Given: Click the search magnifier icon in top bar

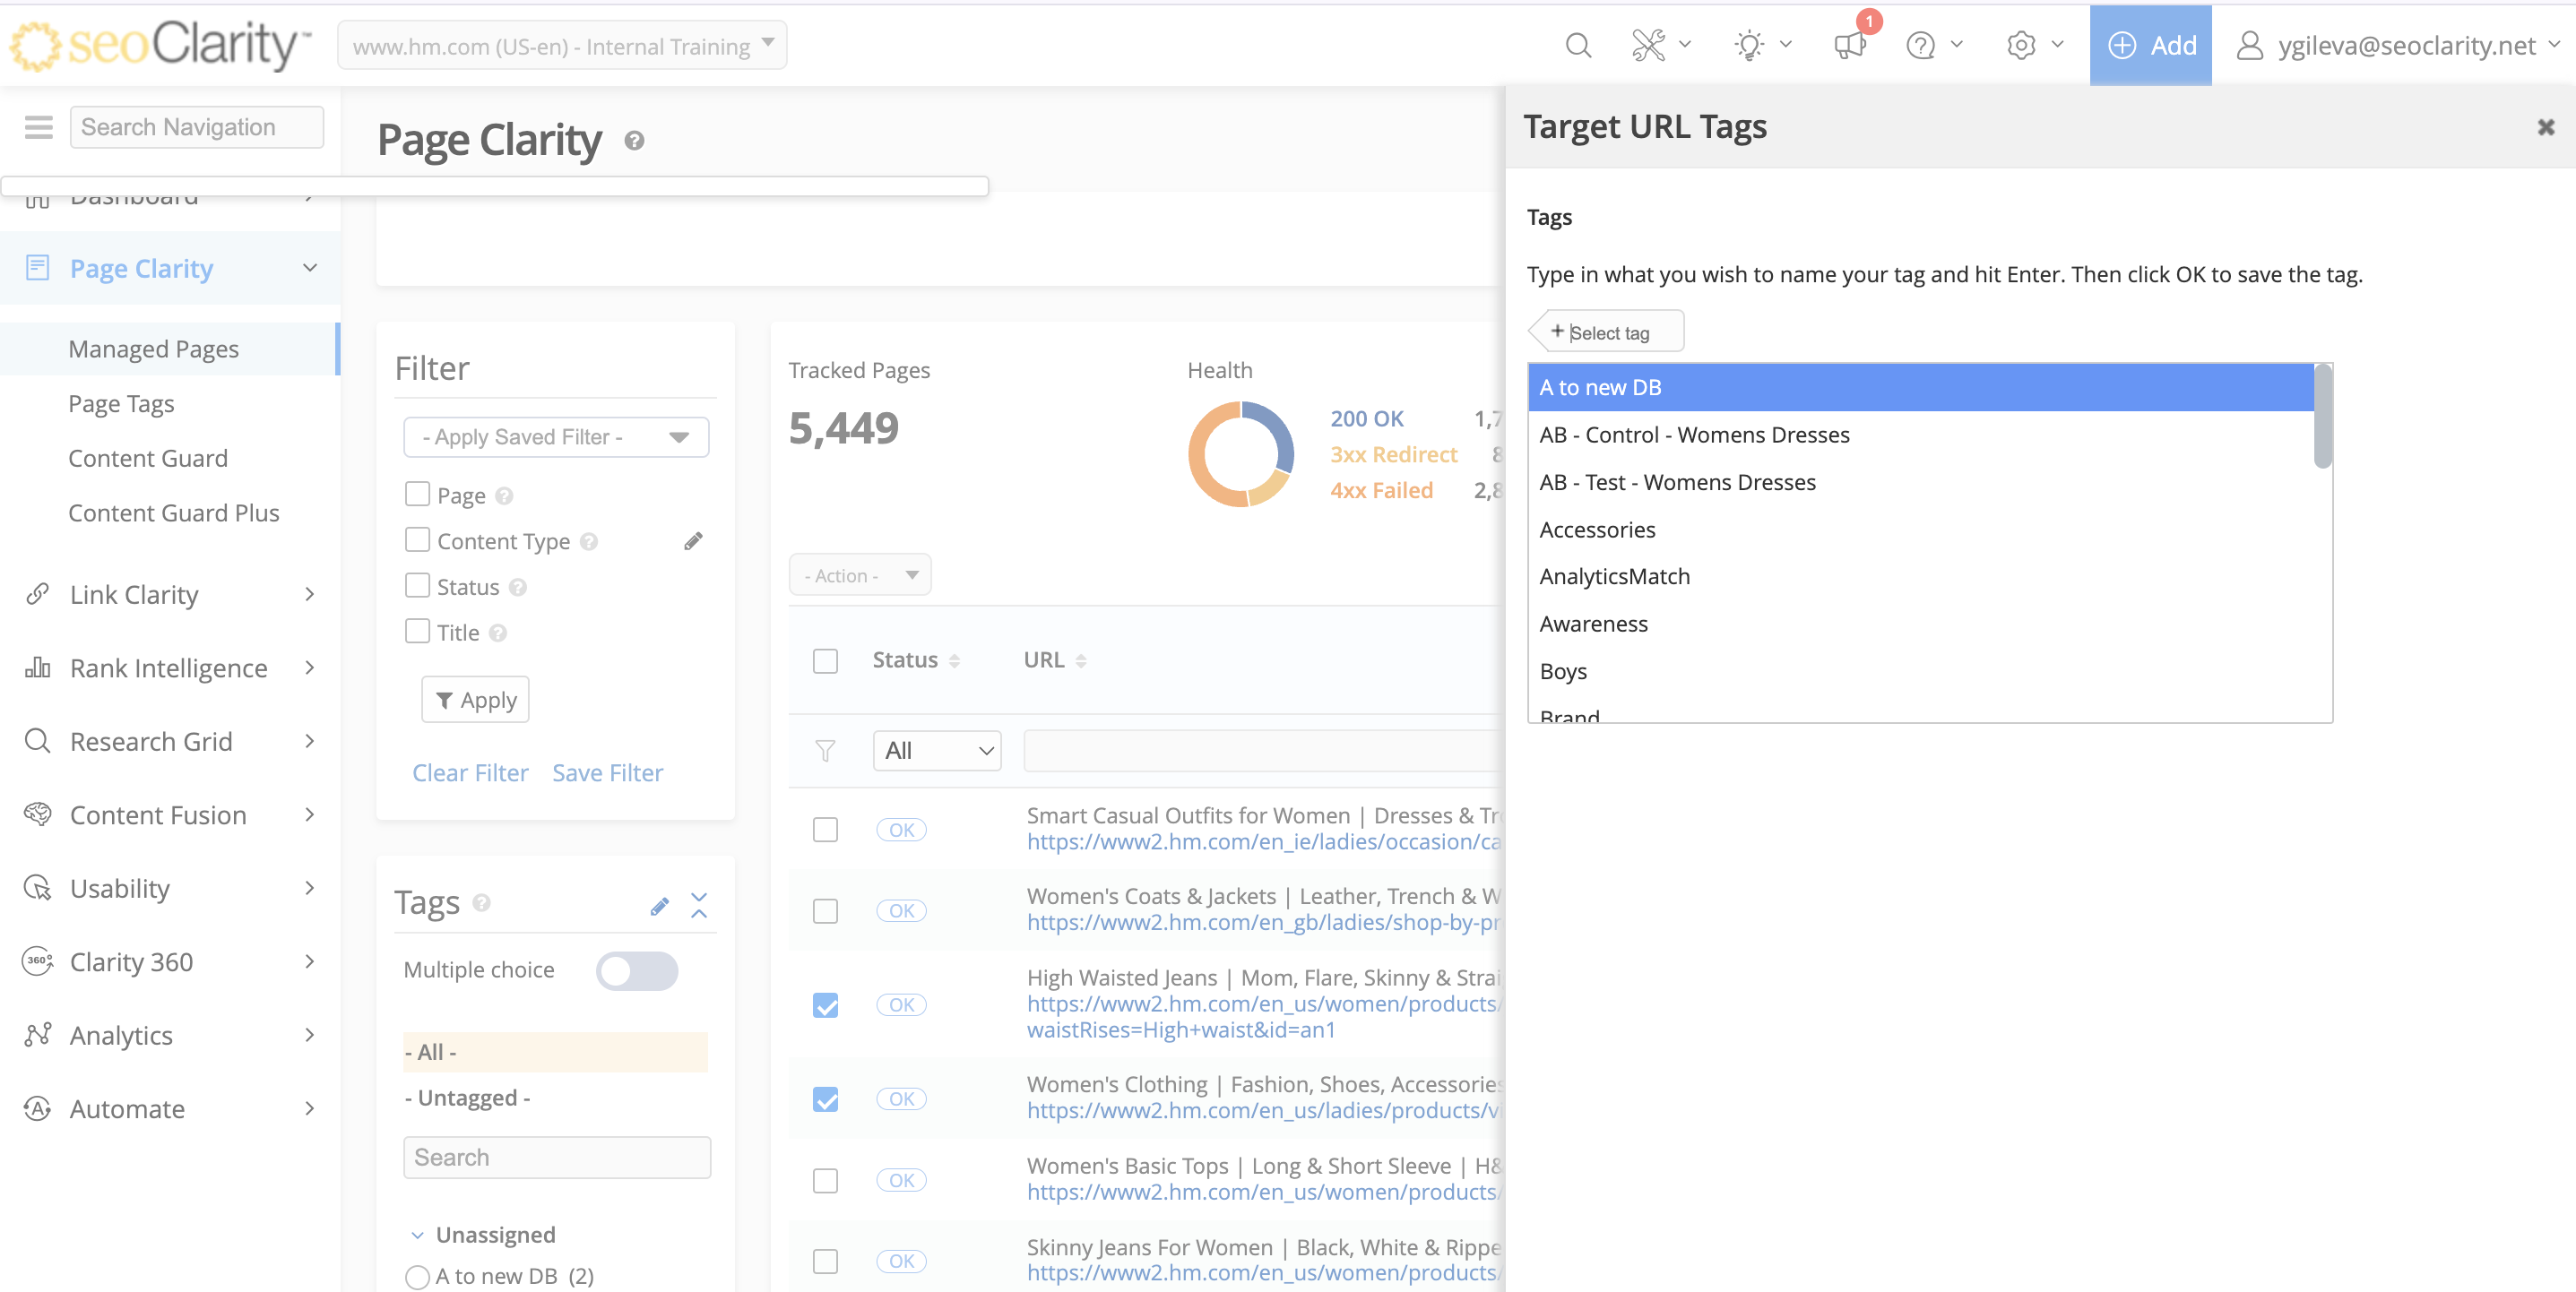Looking at the screenshot, I should click(1578, 46).
